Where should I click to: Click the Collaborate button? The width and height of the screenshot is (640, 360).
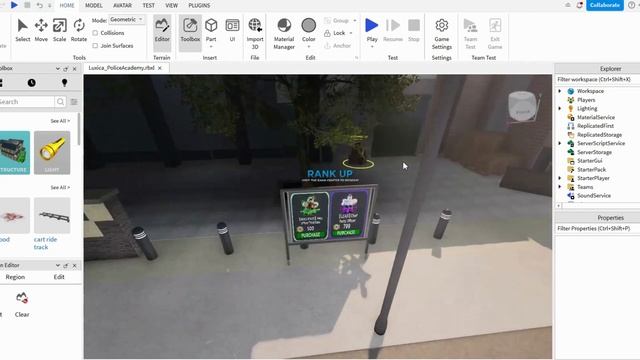coord(604,5)
